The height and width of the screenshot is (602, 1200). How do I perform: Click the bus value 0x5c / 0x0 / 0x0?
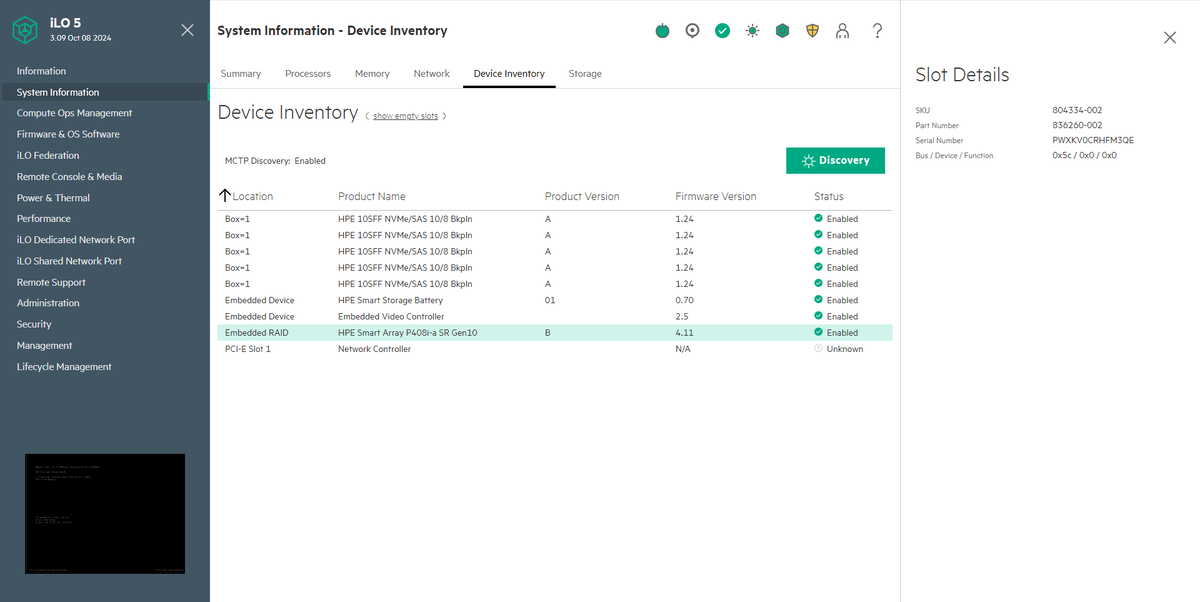click(x=1084, y=156)
